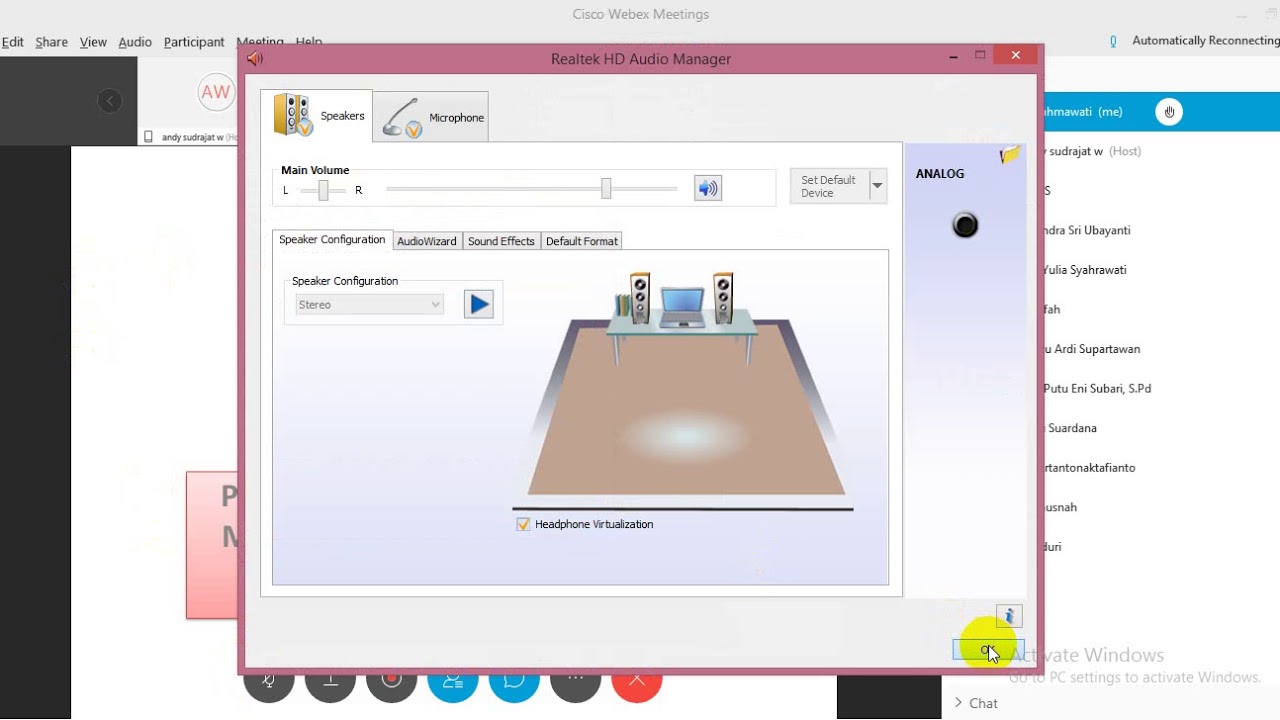Open the information icon in Realtek manager

tap(1009, 616)
